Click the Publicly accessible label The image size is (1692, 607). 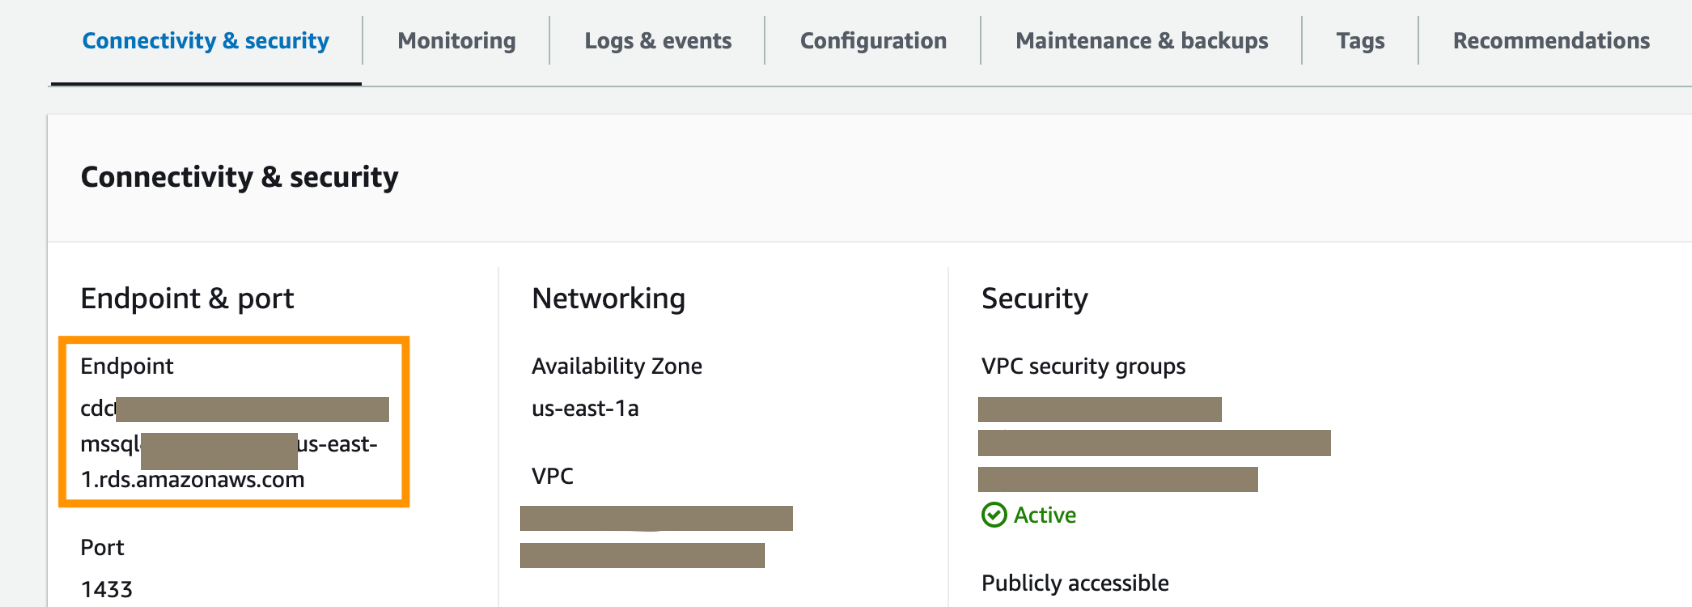1075,583
